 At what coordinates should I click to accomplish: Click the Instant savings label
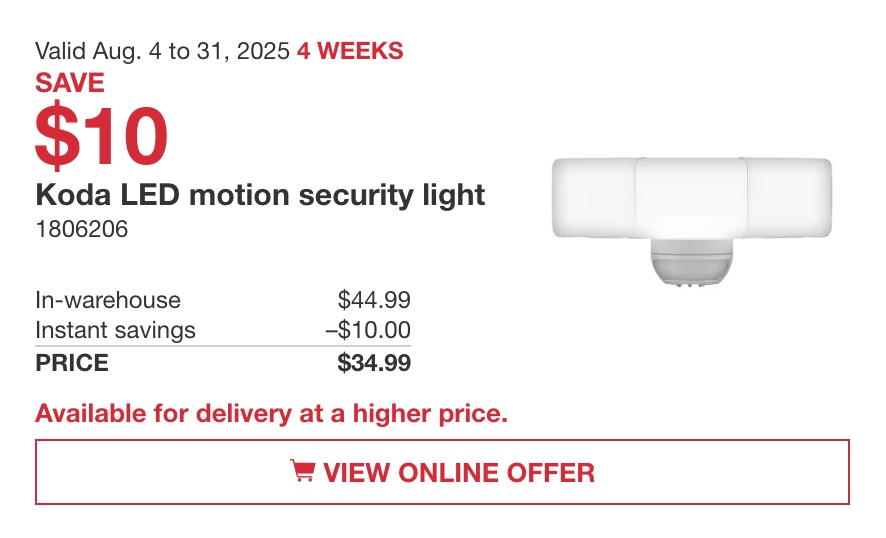tap(115, 330)
